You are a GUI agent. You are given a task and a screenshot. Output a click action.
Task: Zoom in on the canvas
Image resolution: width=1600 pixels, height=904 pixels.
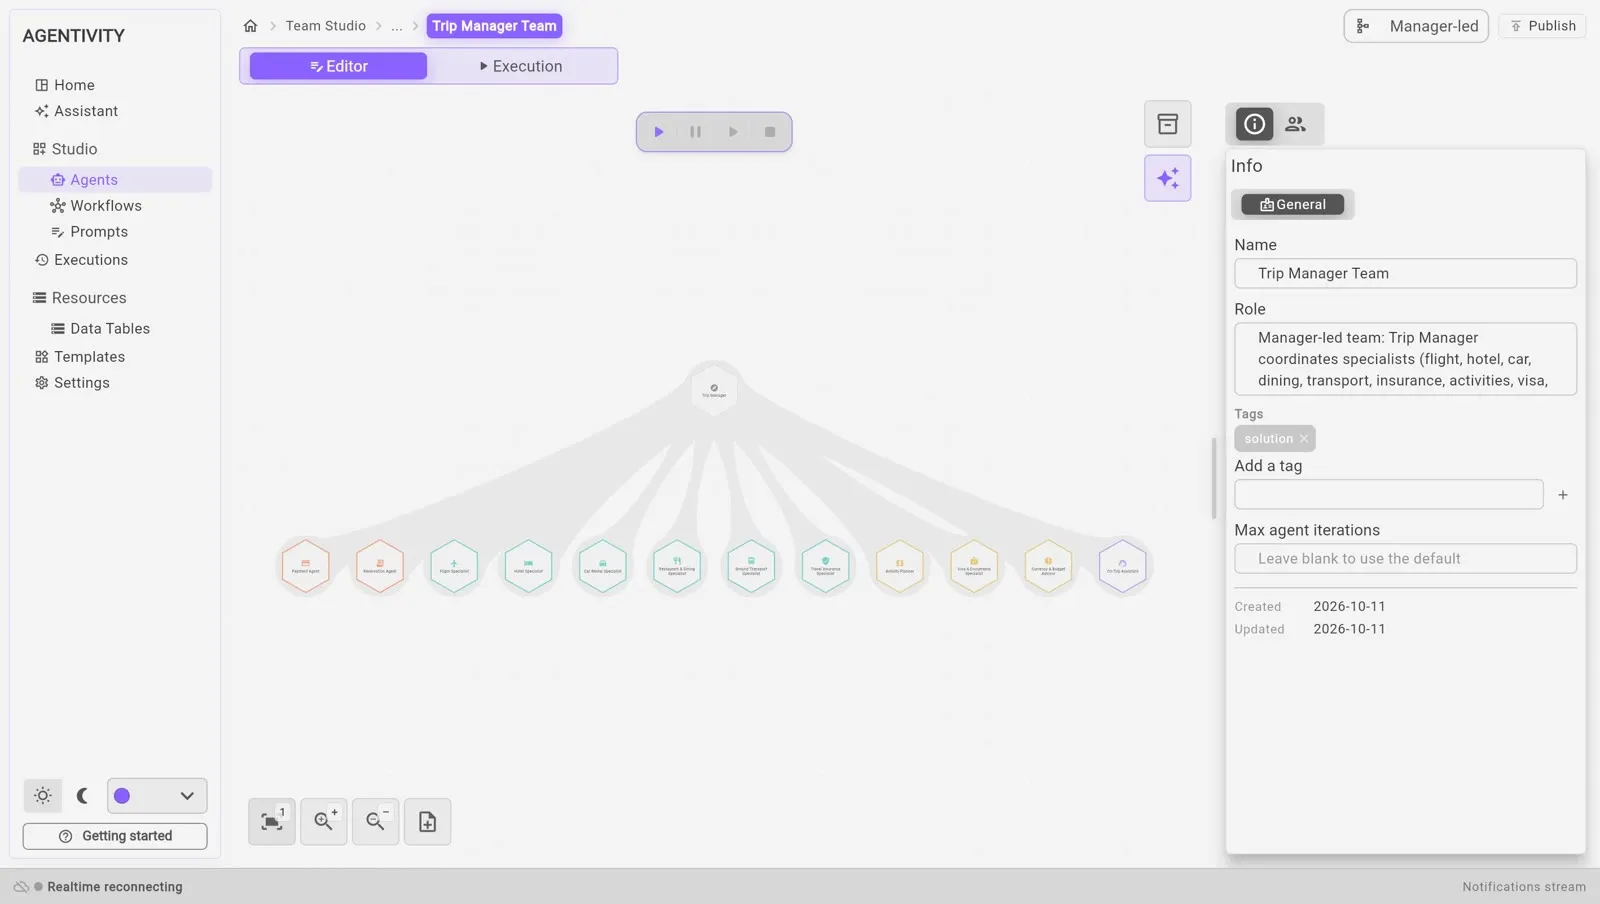tap(324, 822)
